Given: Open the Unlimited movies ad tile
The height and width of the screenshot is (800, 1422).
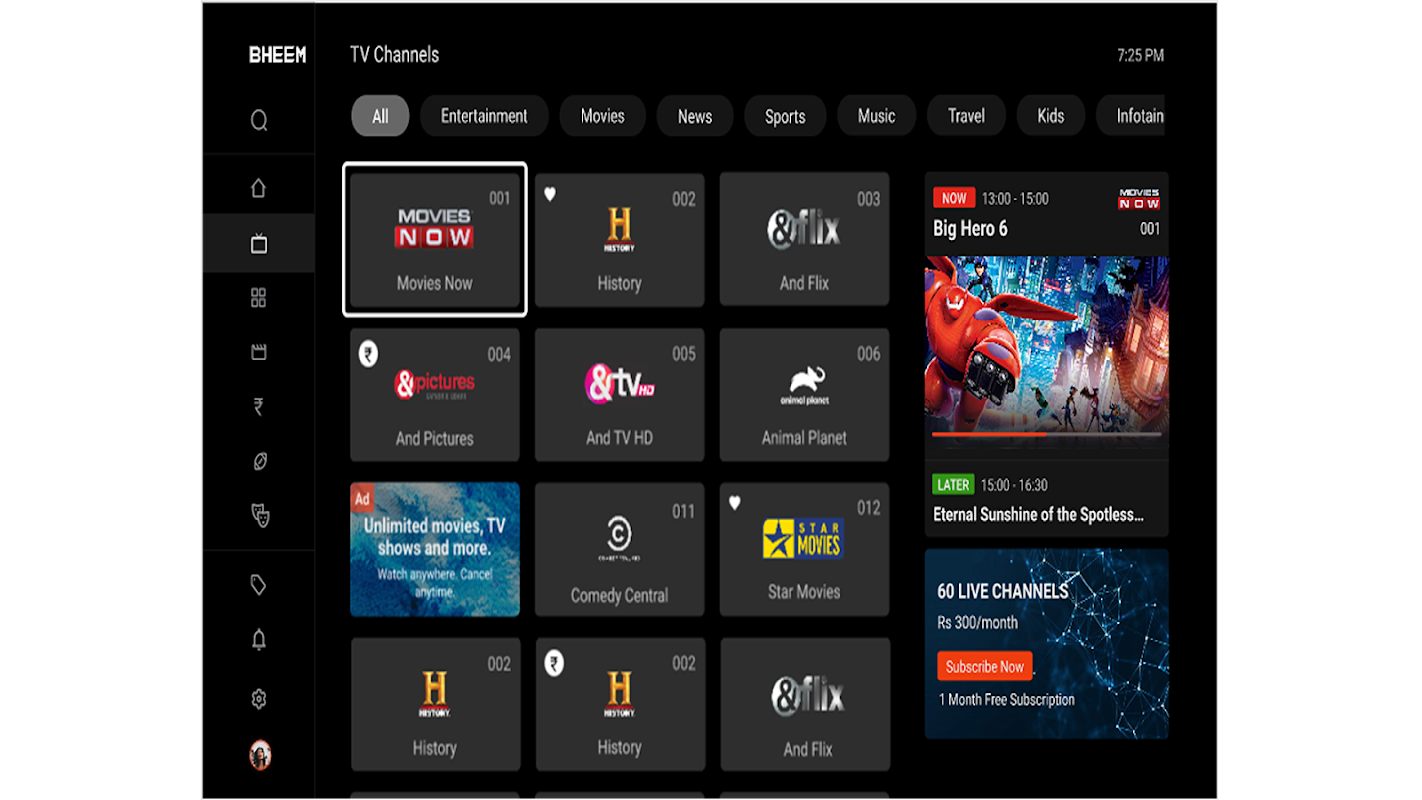Looking at the screenshot, I should (435, 550).
